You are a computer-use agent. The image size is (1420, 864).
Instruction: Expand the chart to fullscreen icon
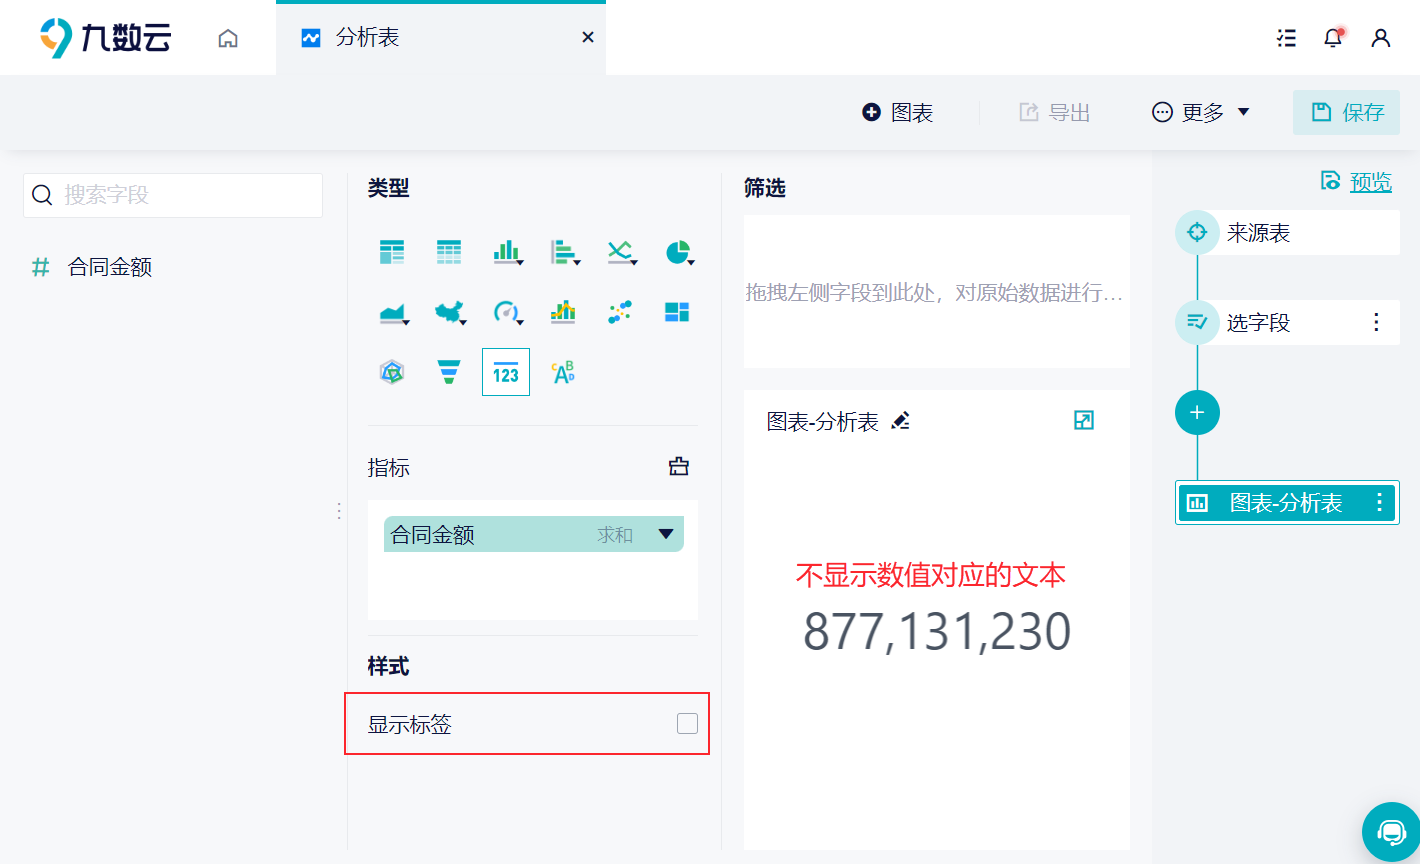point(1084,420)
